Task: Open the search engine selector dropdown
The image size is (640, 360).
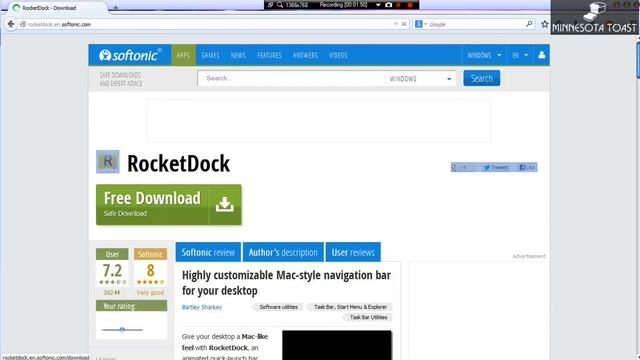Action: pos(420,24)
